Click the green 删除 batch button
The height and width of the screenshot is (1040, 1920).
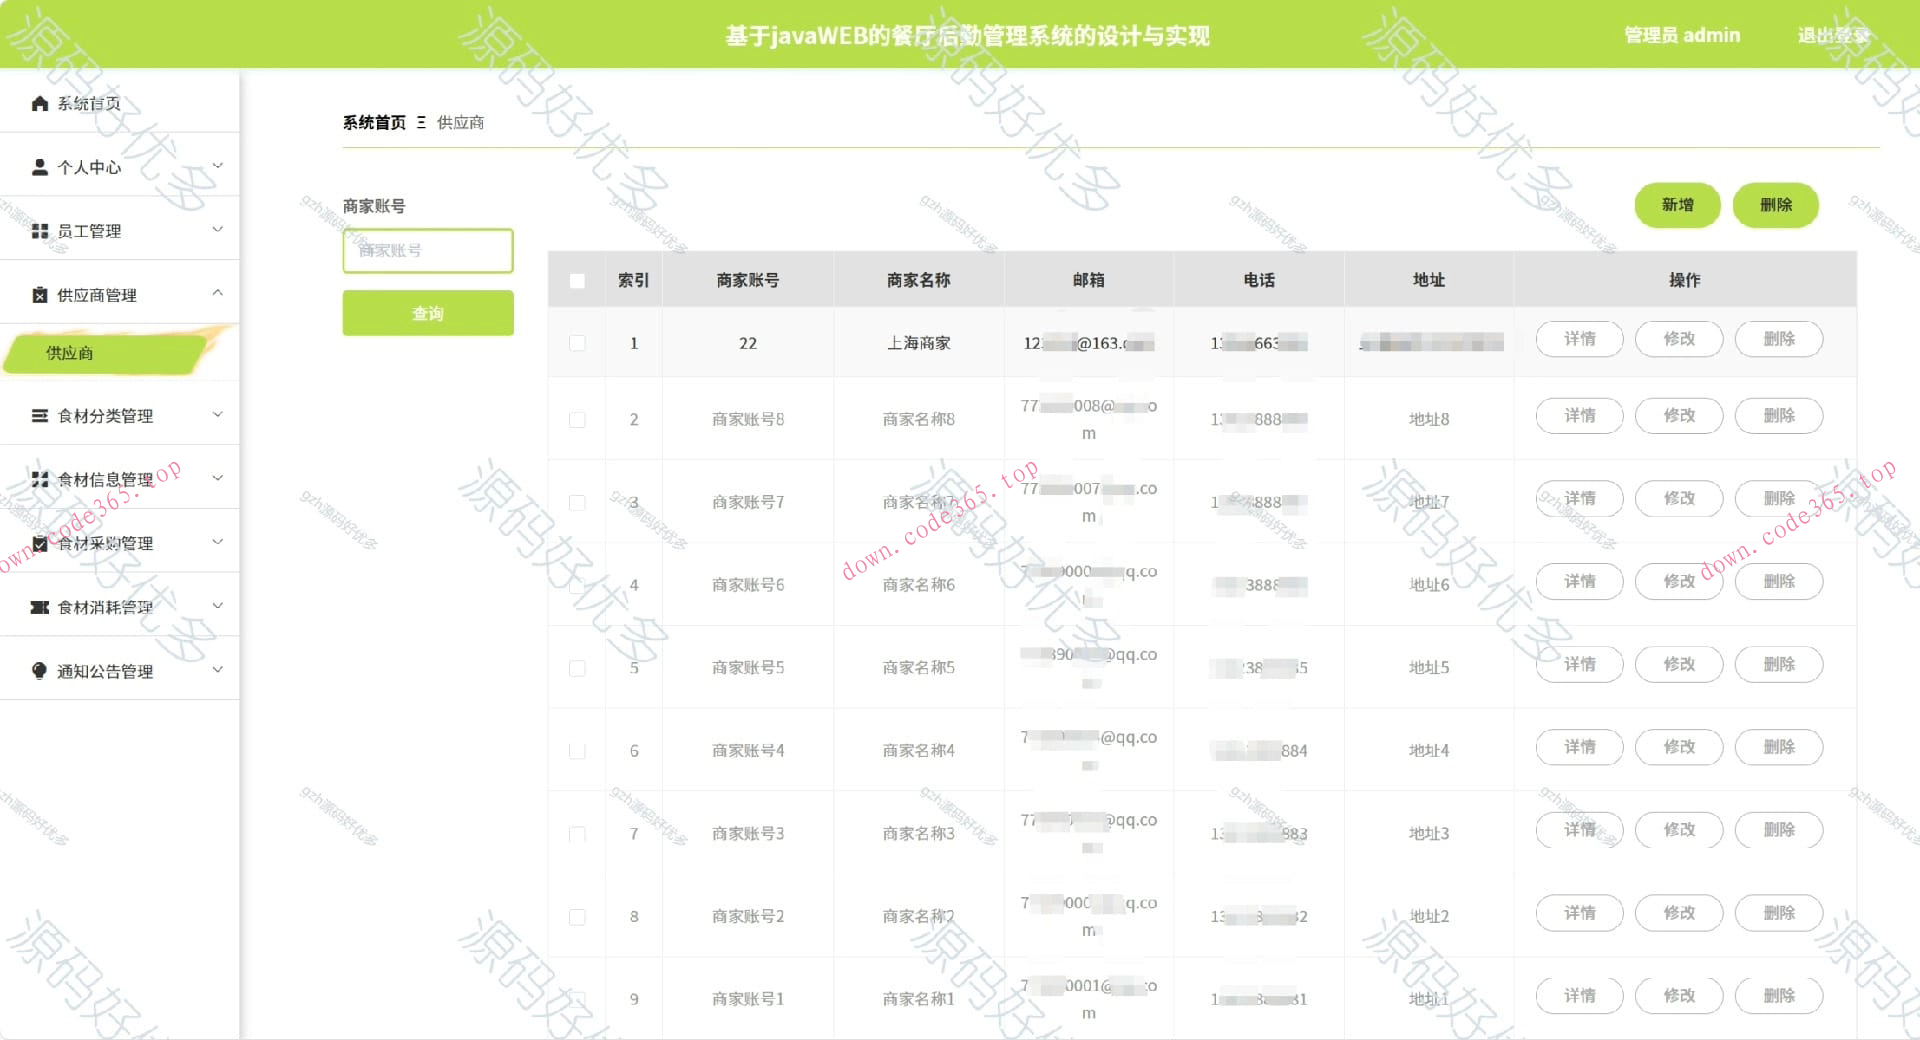click(x=1775, y=205)
